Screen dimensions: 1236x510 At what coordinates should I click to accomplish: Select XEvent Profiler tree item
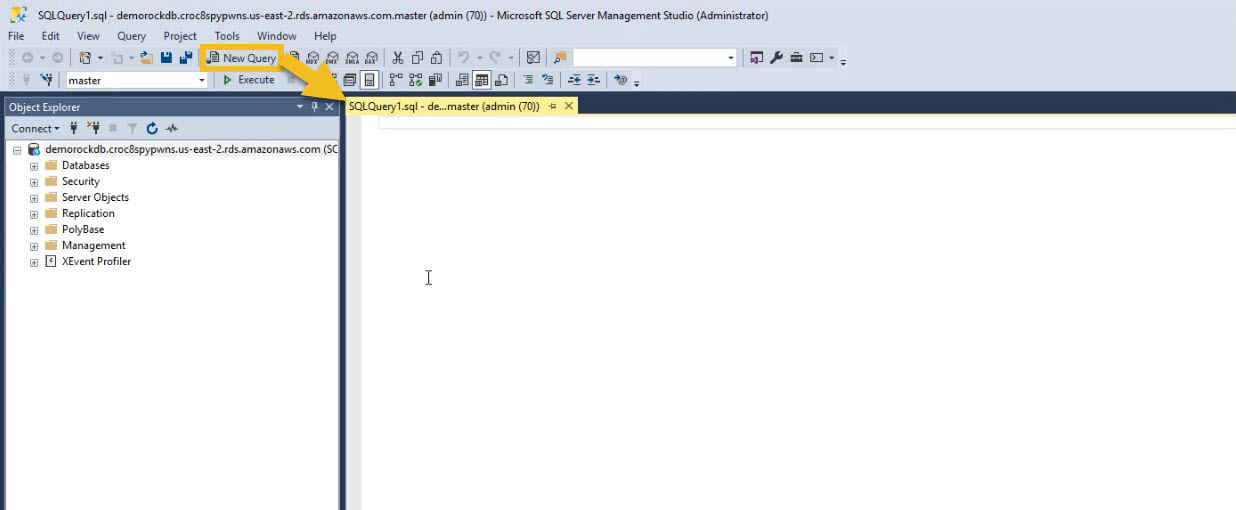point(96,262)
